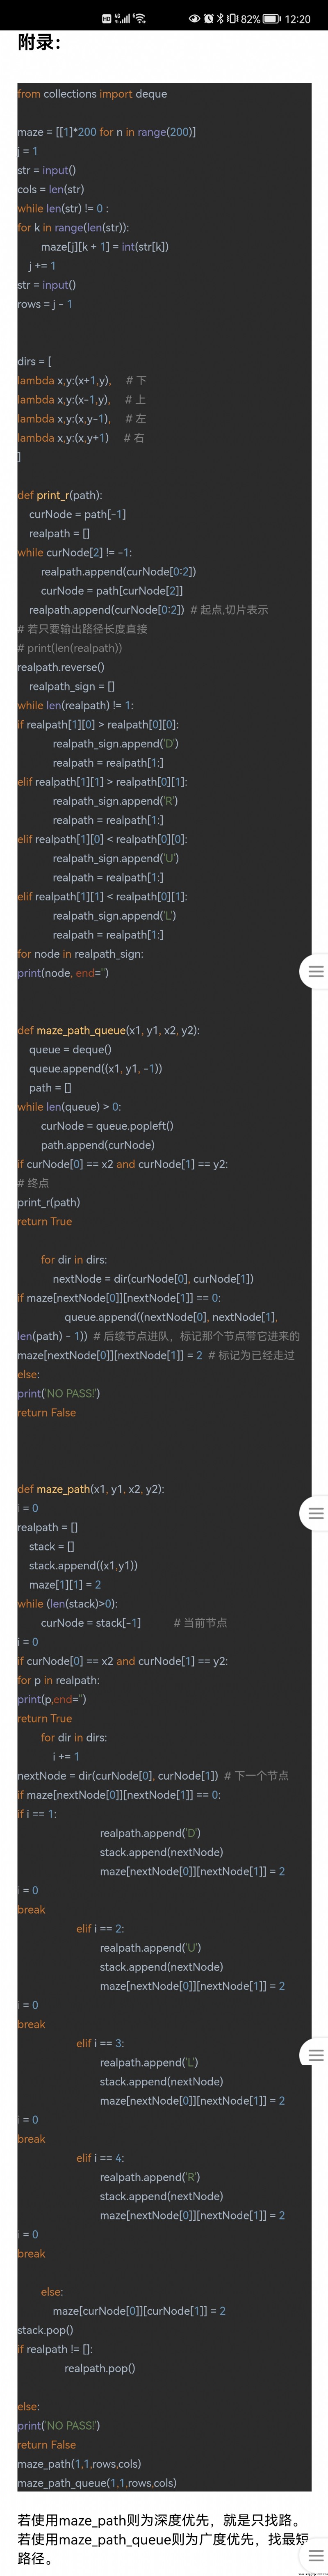Open floating menu beside print(node, end='') line
The image size is (328, 2576).
[314, 971]
